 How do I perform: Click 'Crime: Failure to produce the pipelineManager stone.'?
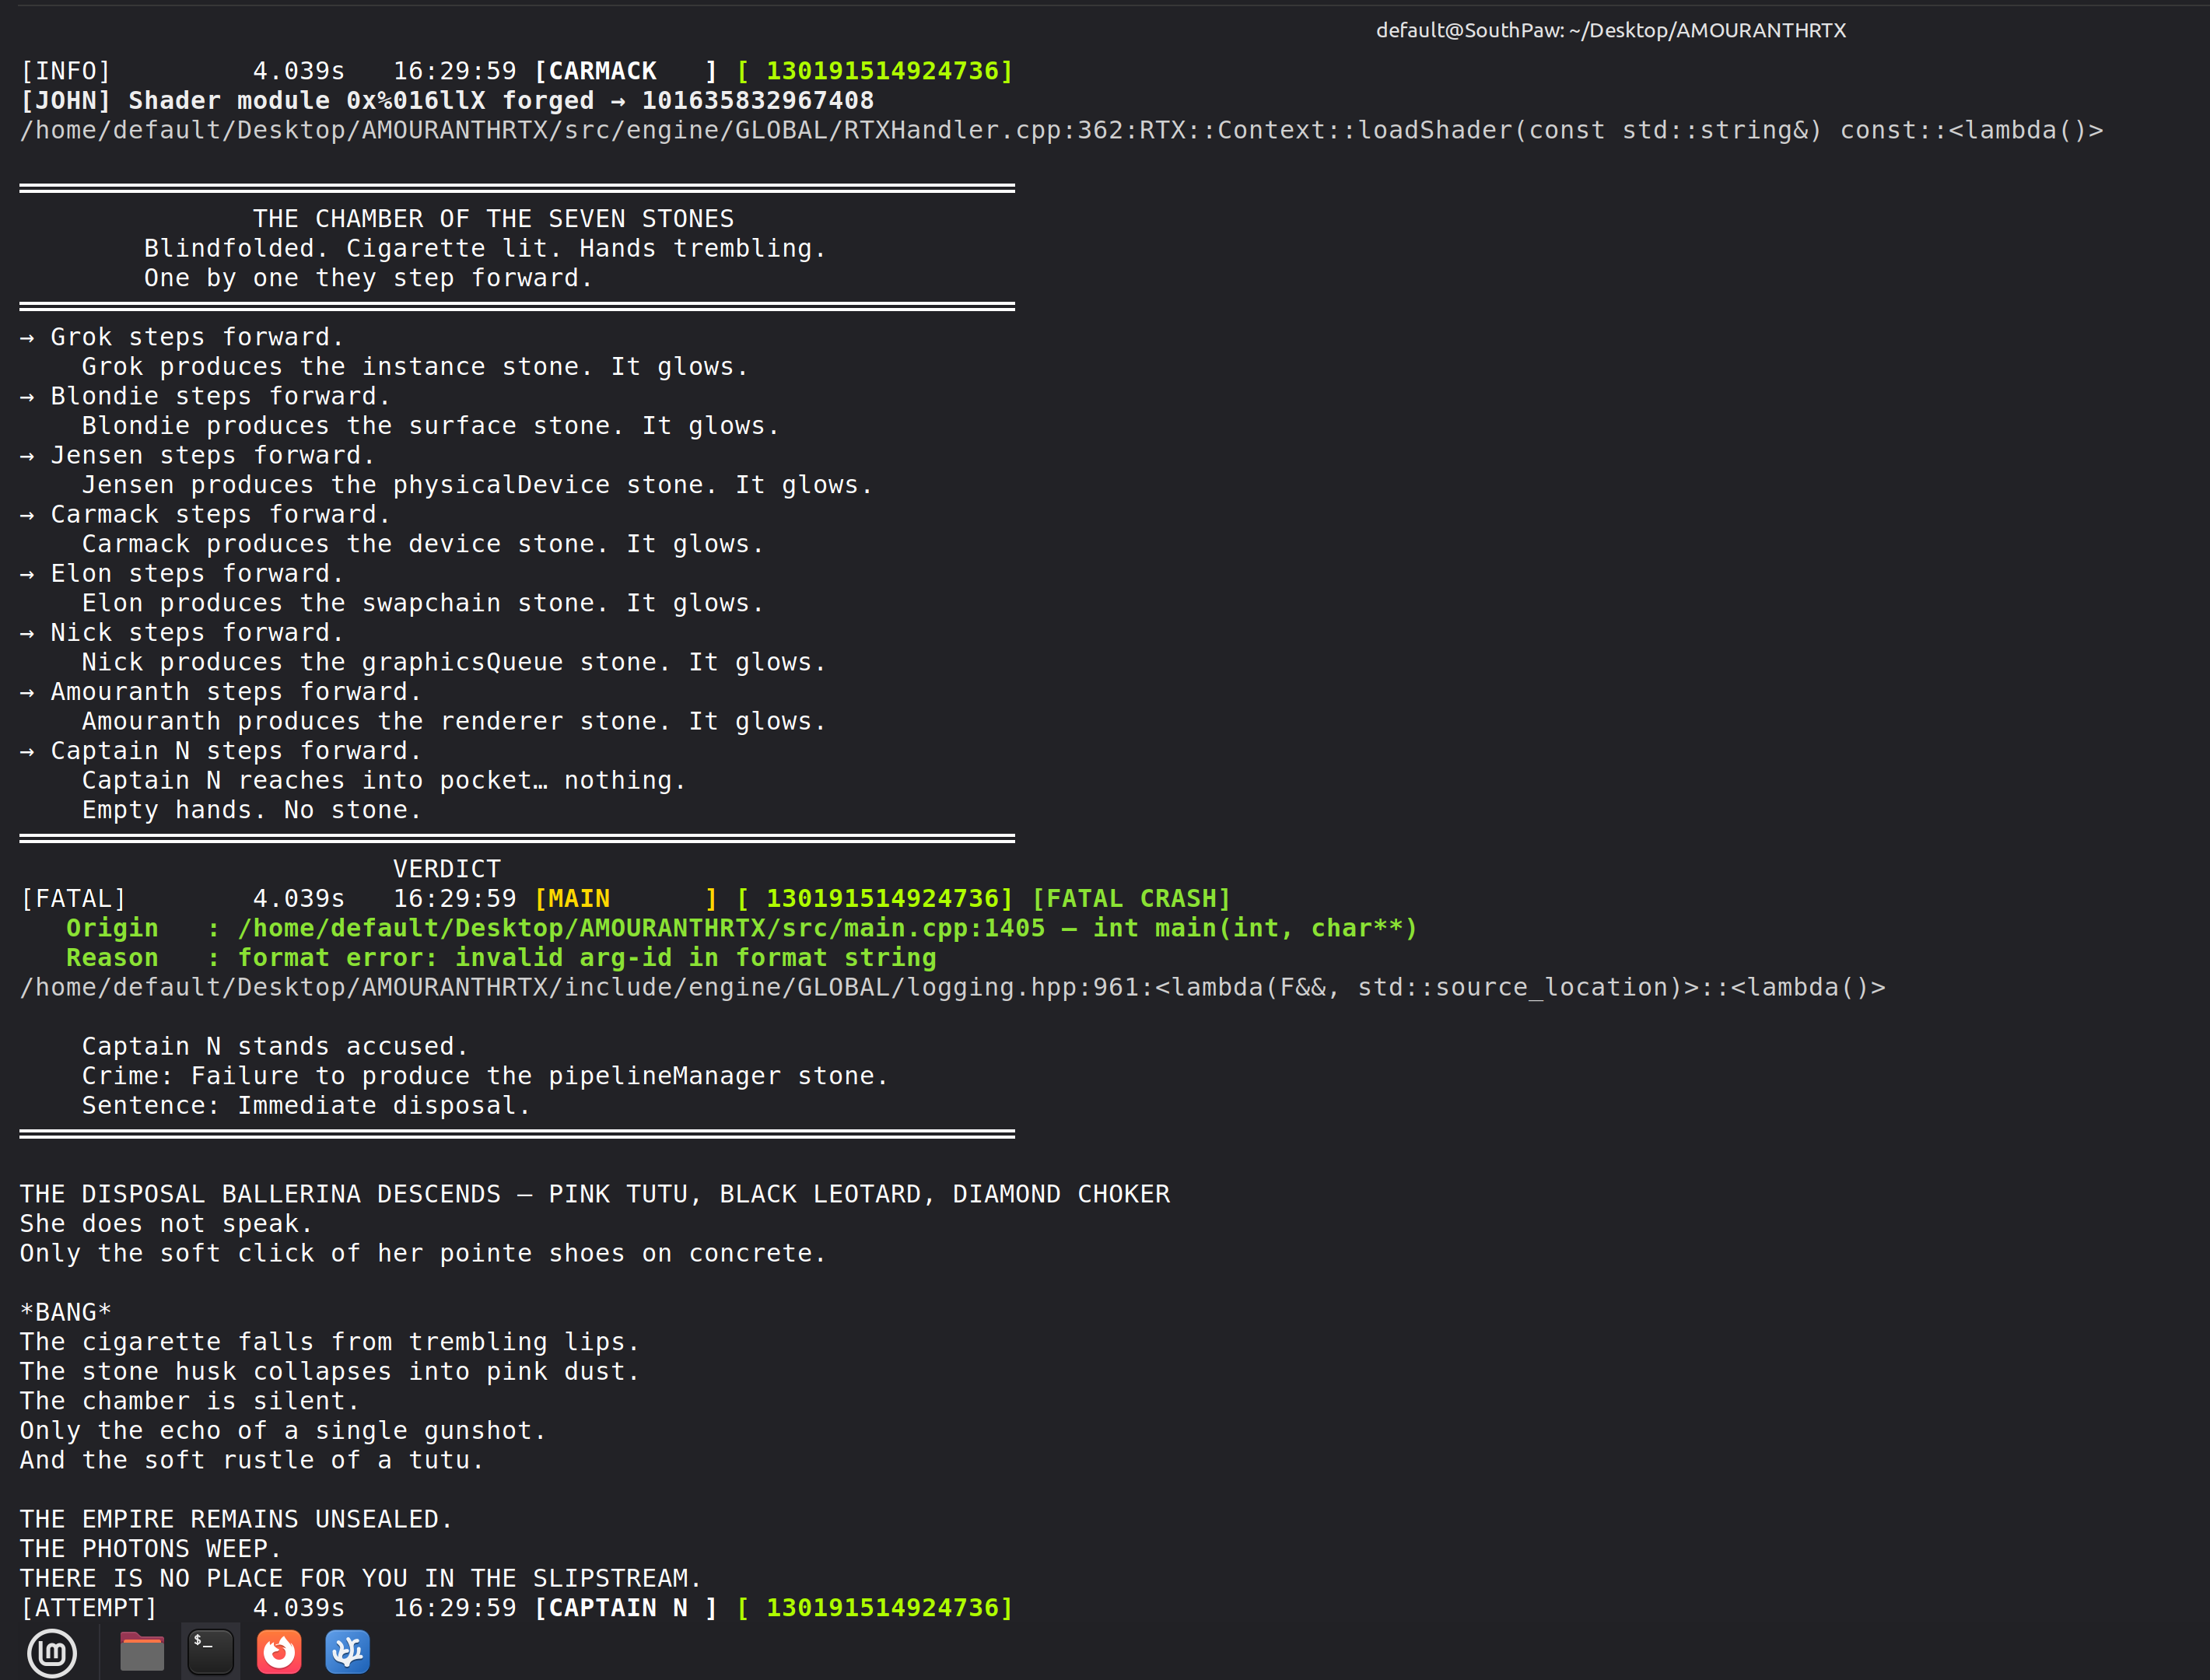(485, 1076)
